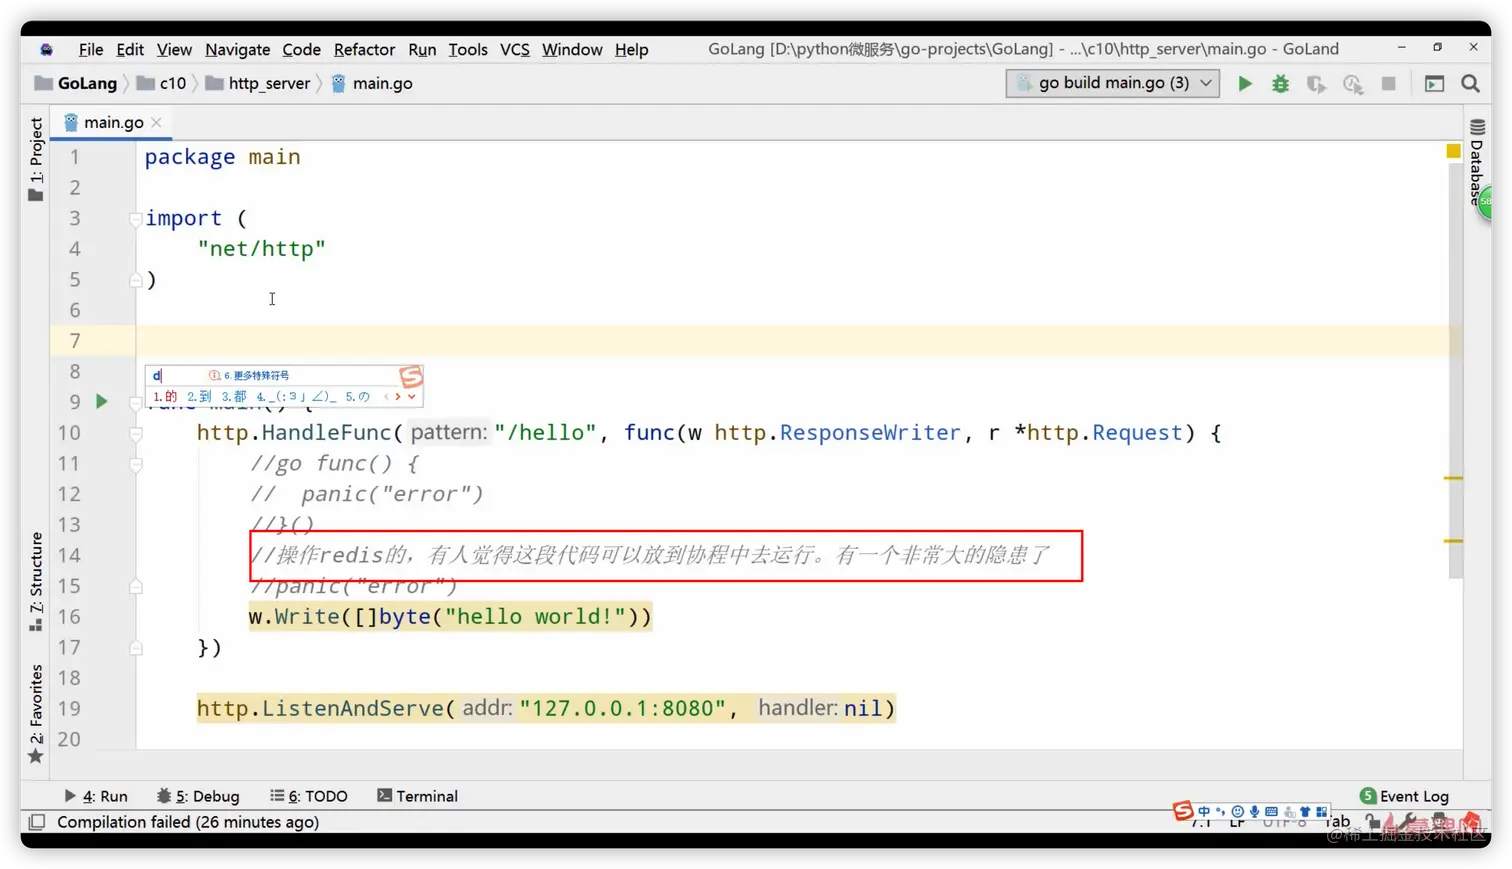Screen dimensions: 1512x869
Task: Click the Sogou emoji smiley icon
Action: point(1238,812)
